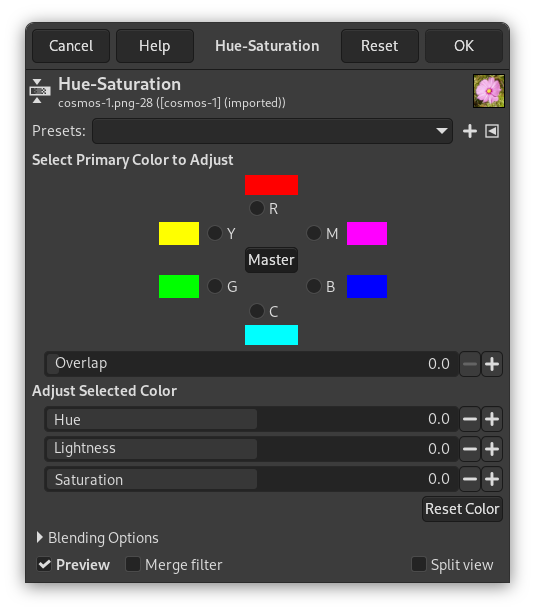Screen dimensions: 535x611
Task: Enable the Split view checkbox
Action: [419, 564]
